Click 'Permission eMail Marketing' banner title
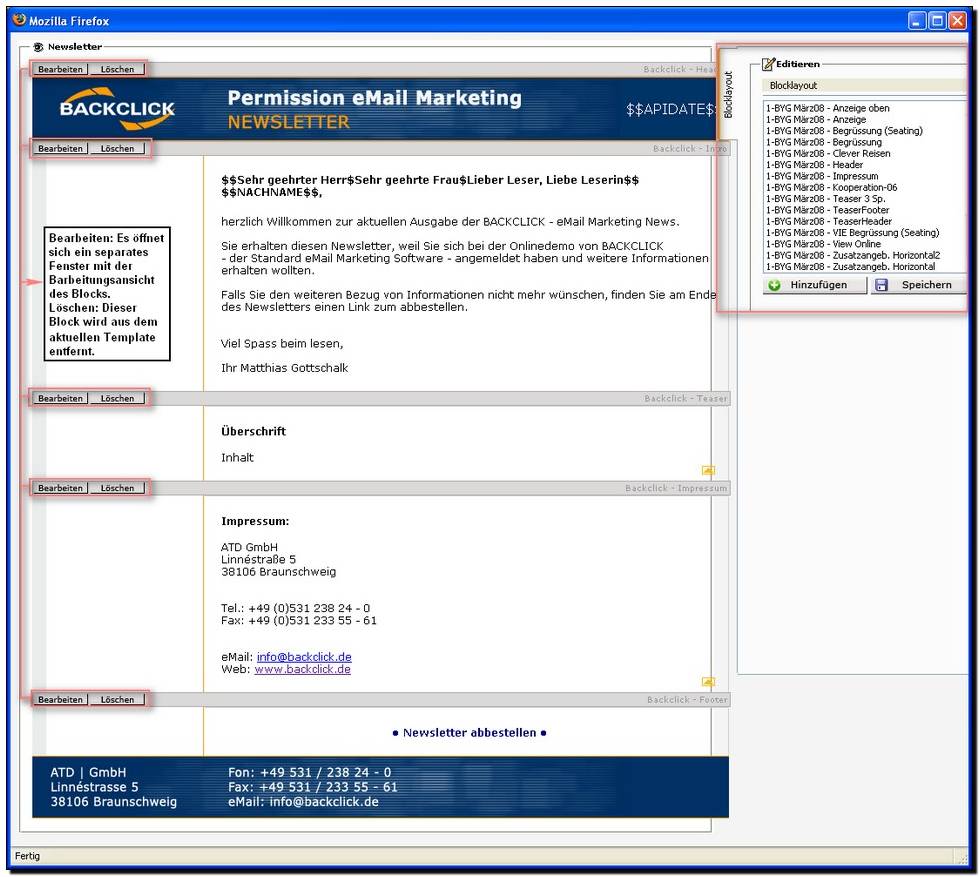This screenshot has height=877, width=980. [x=374, y=98]
